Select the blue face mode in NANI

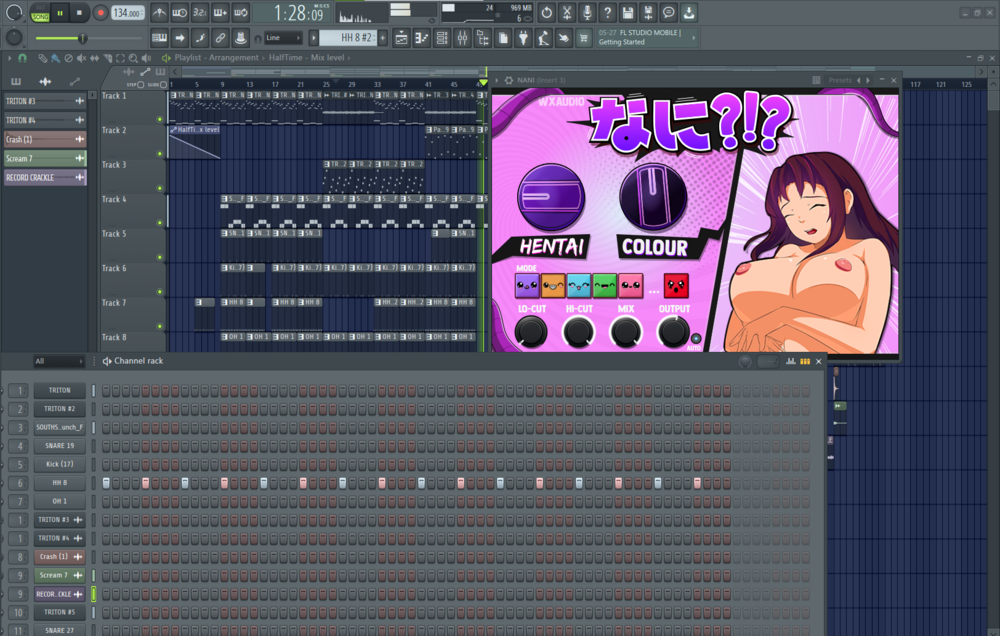(578, 286)
